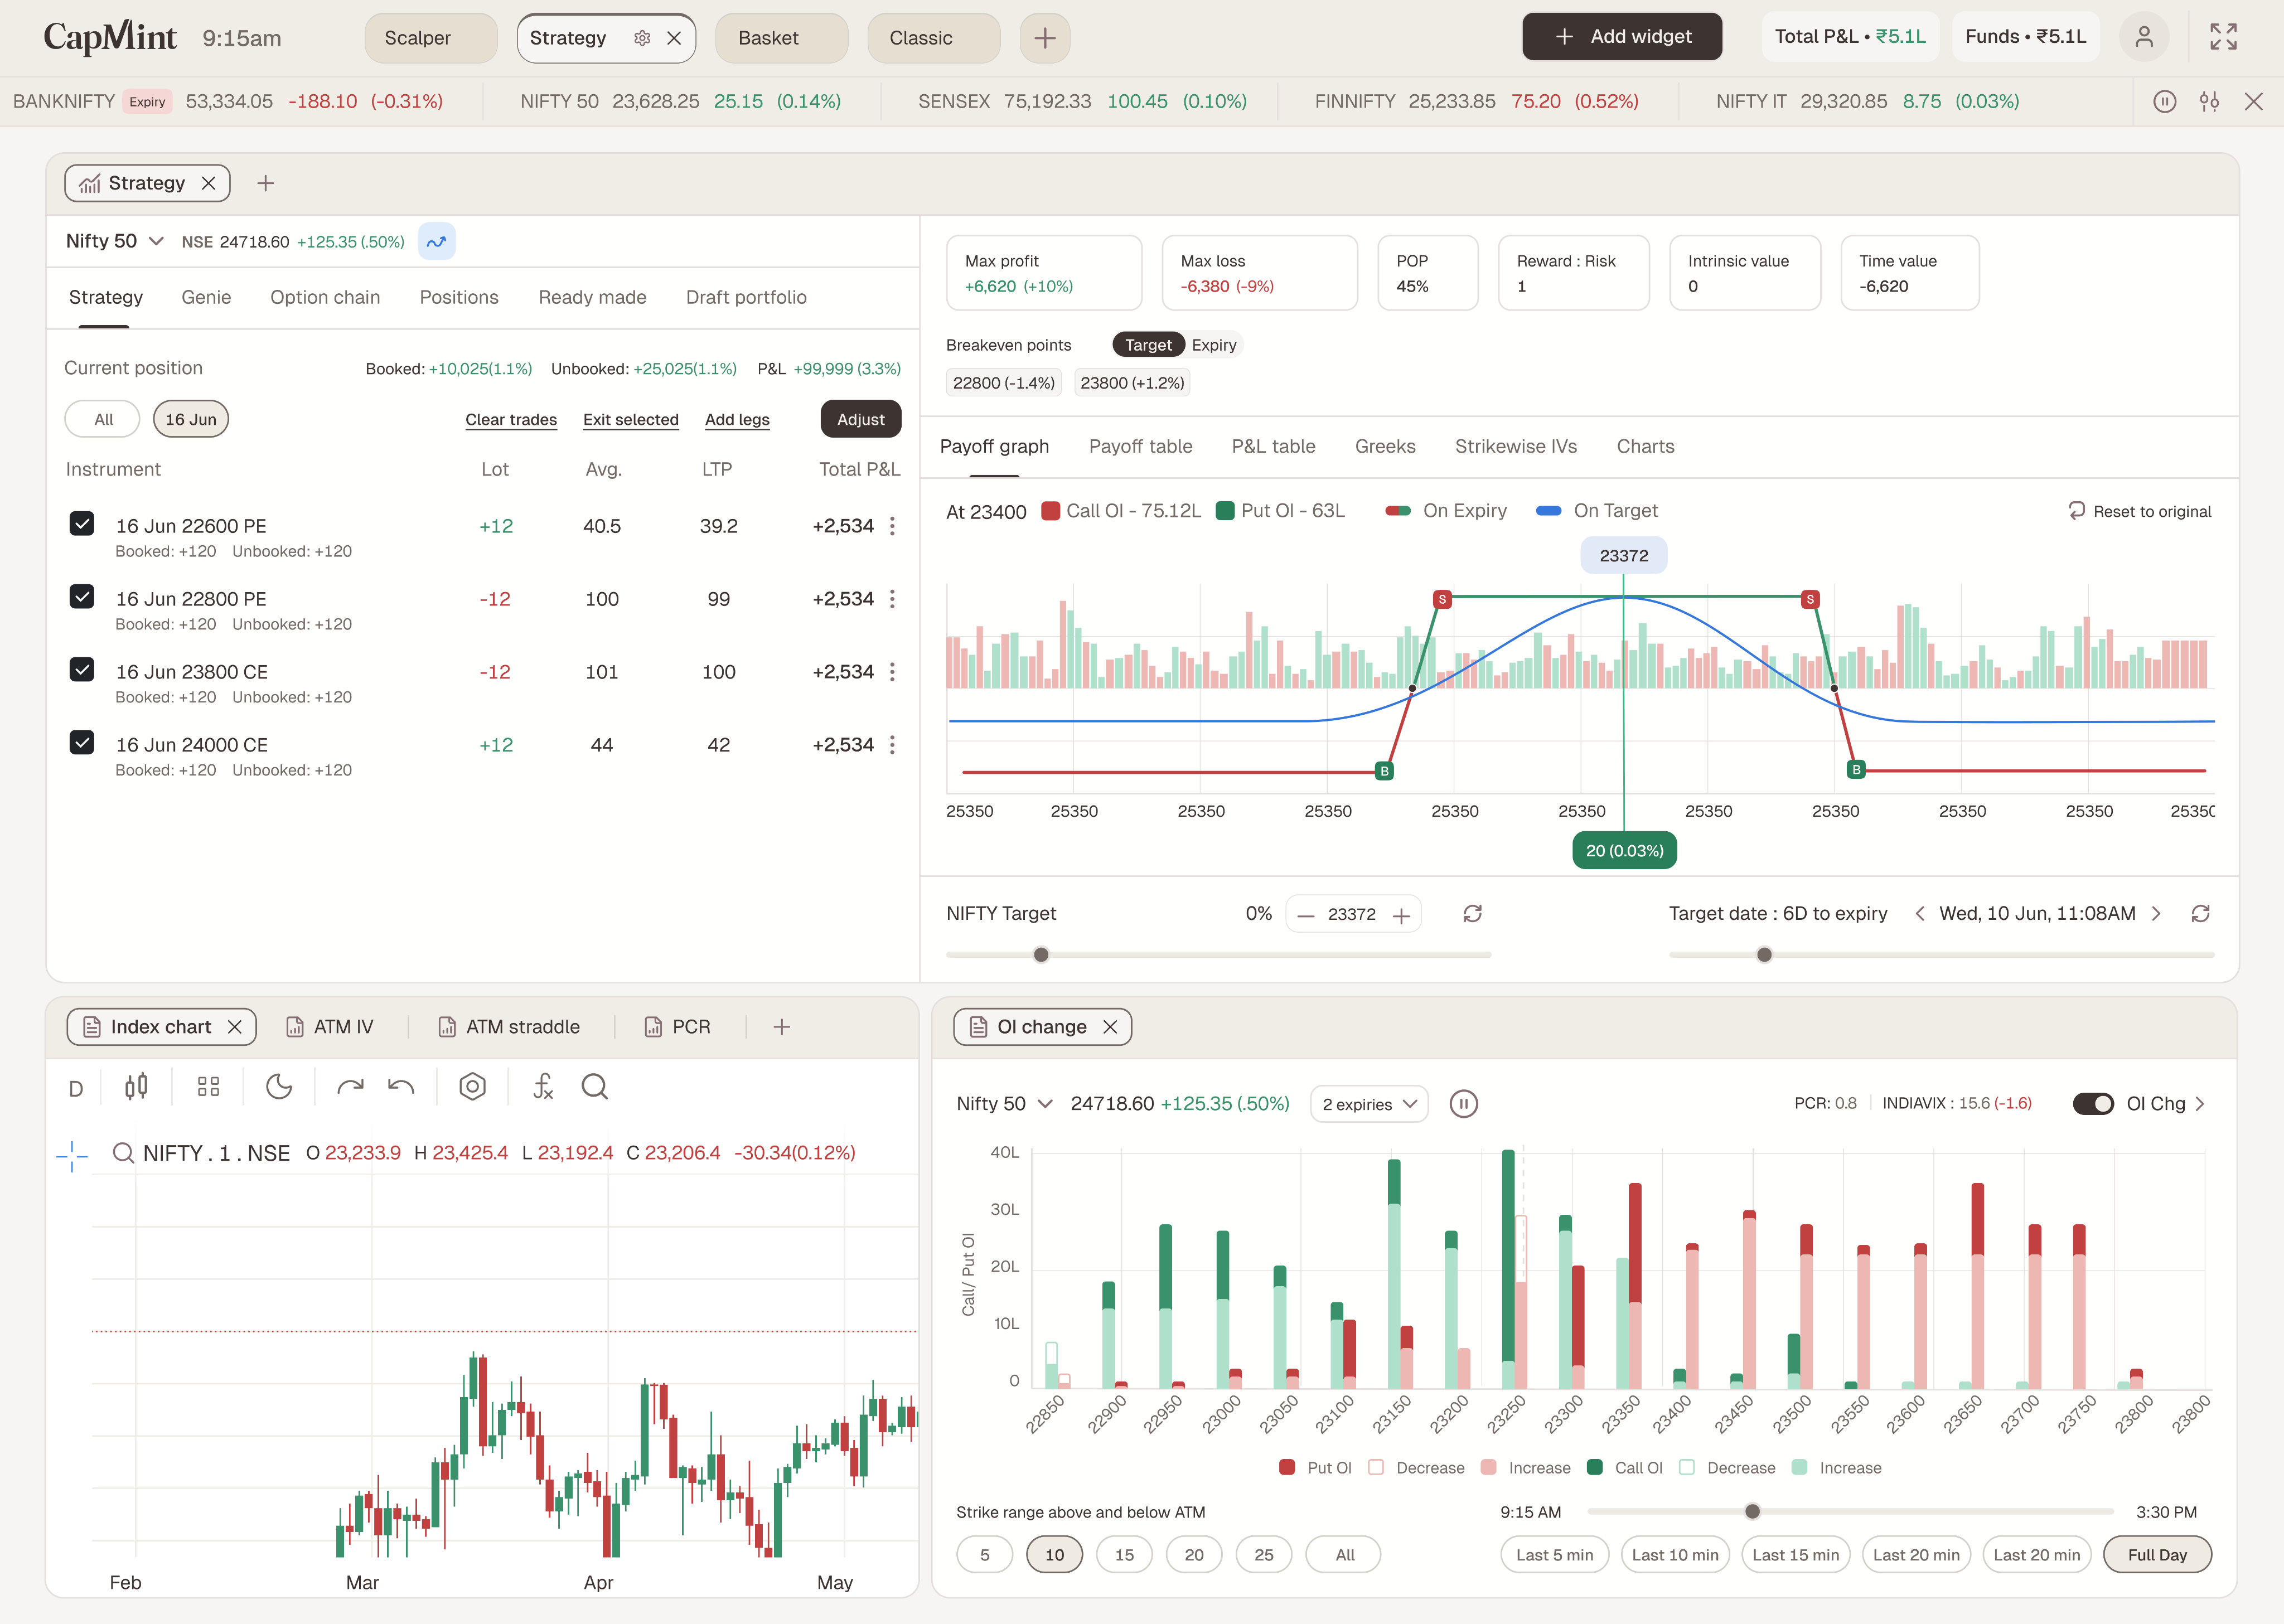Adjust the NIFTY Target slider handle
This screenshot has height=1624, width=2284.
pos(1041,955)
